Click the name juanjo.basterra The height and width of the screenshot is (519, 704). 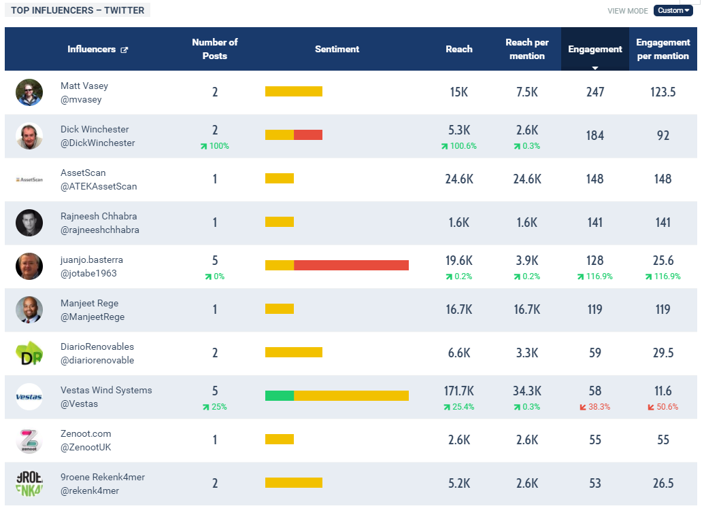click(x=92, y=260)
